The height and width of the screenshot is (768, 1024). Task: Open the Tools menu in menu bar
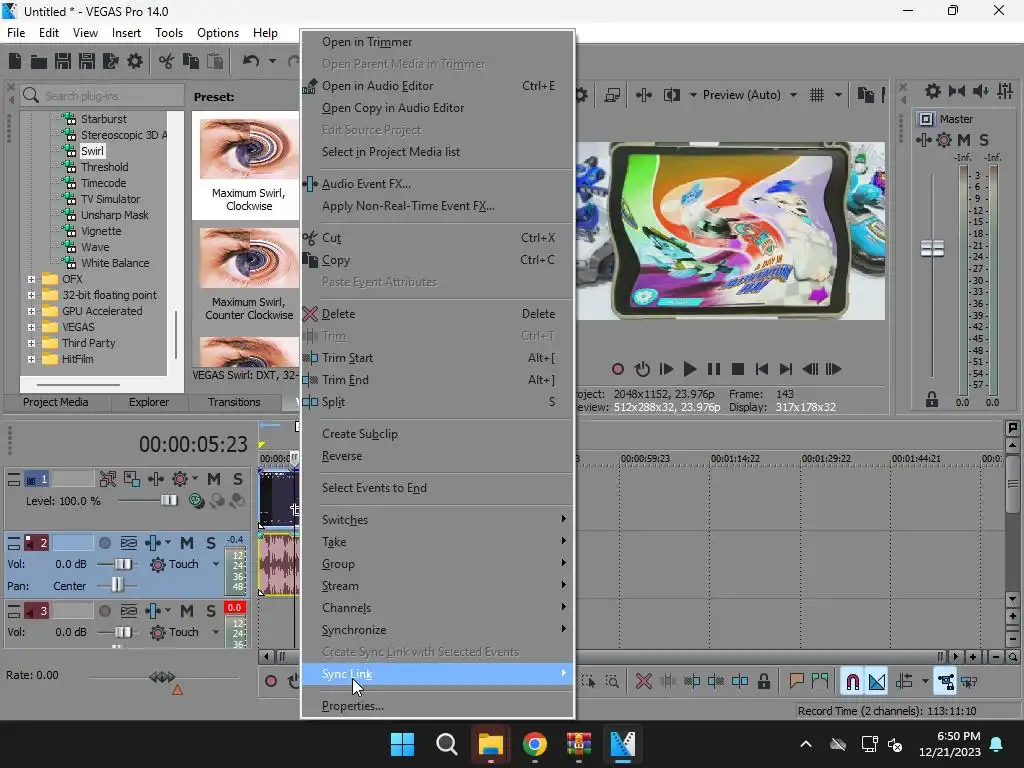[x=168, y=33]
